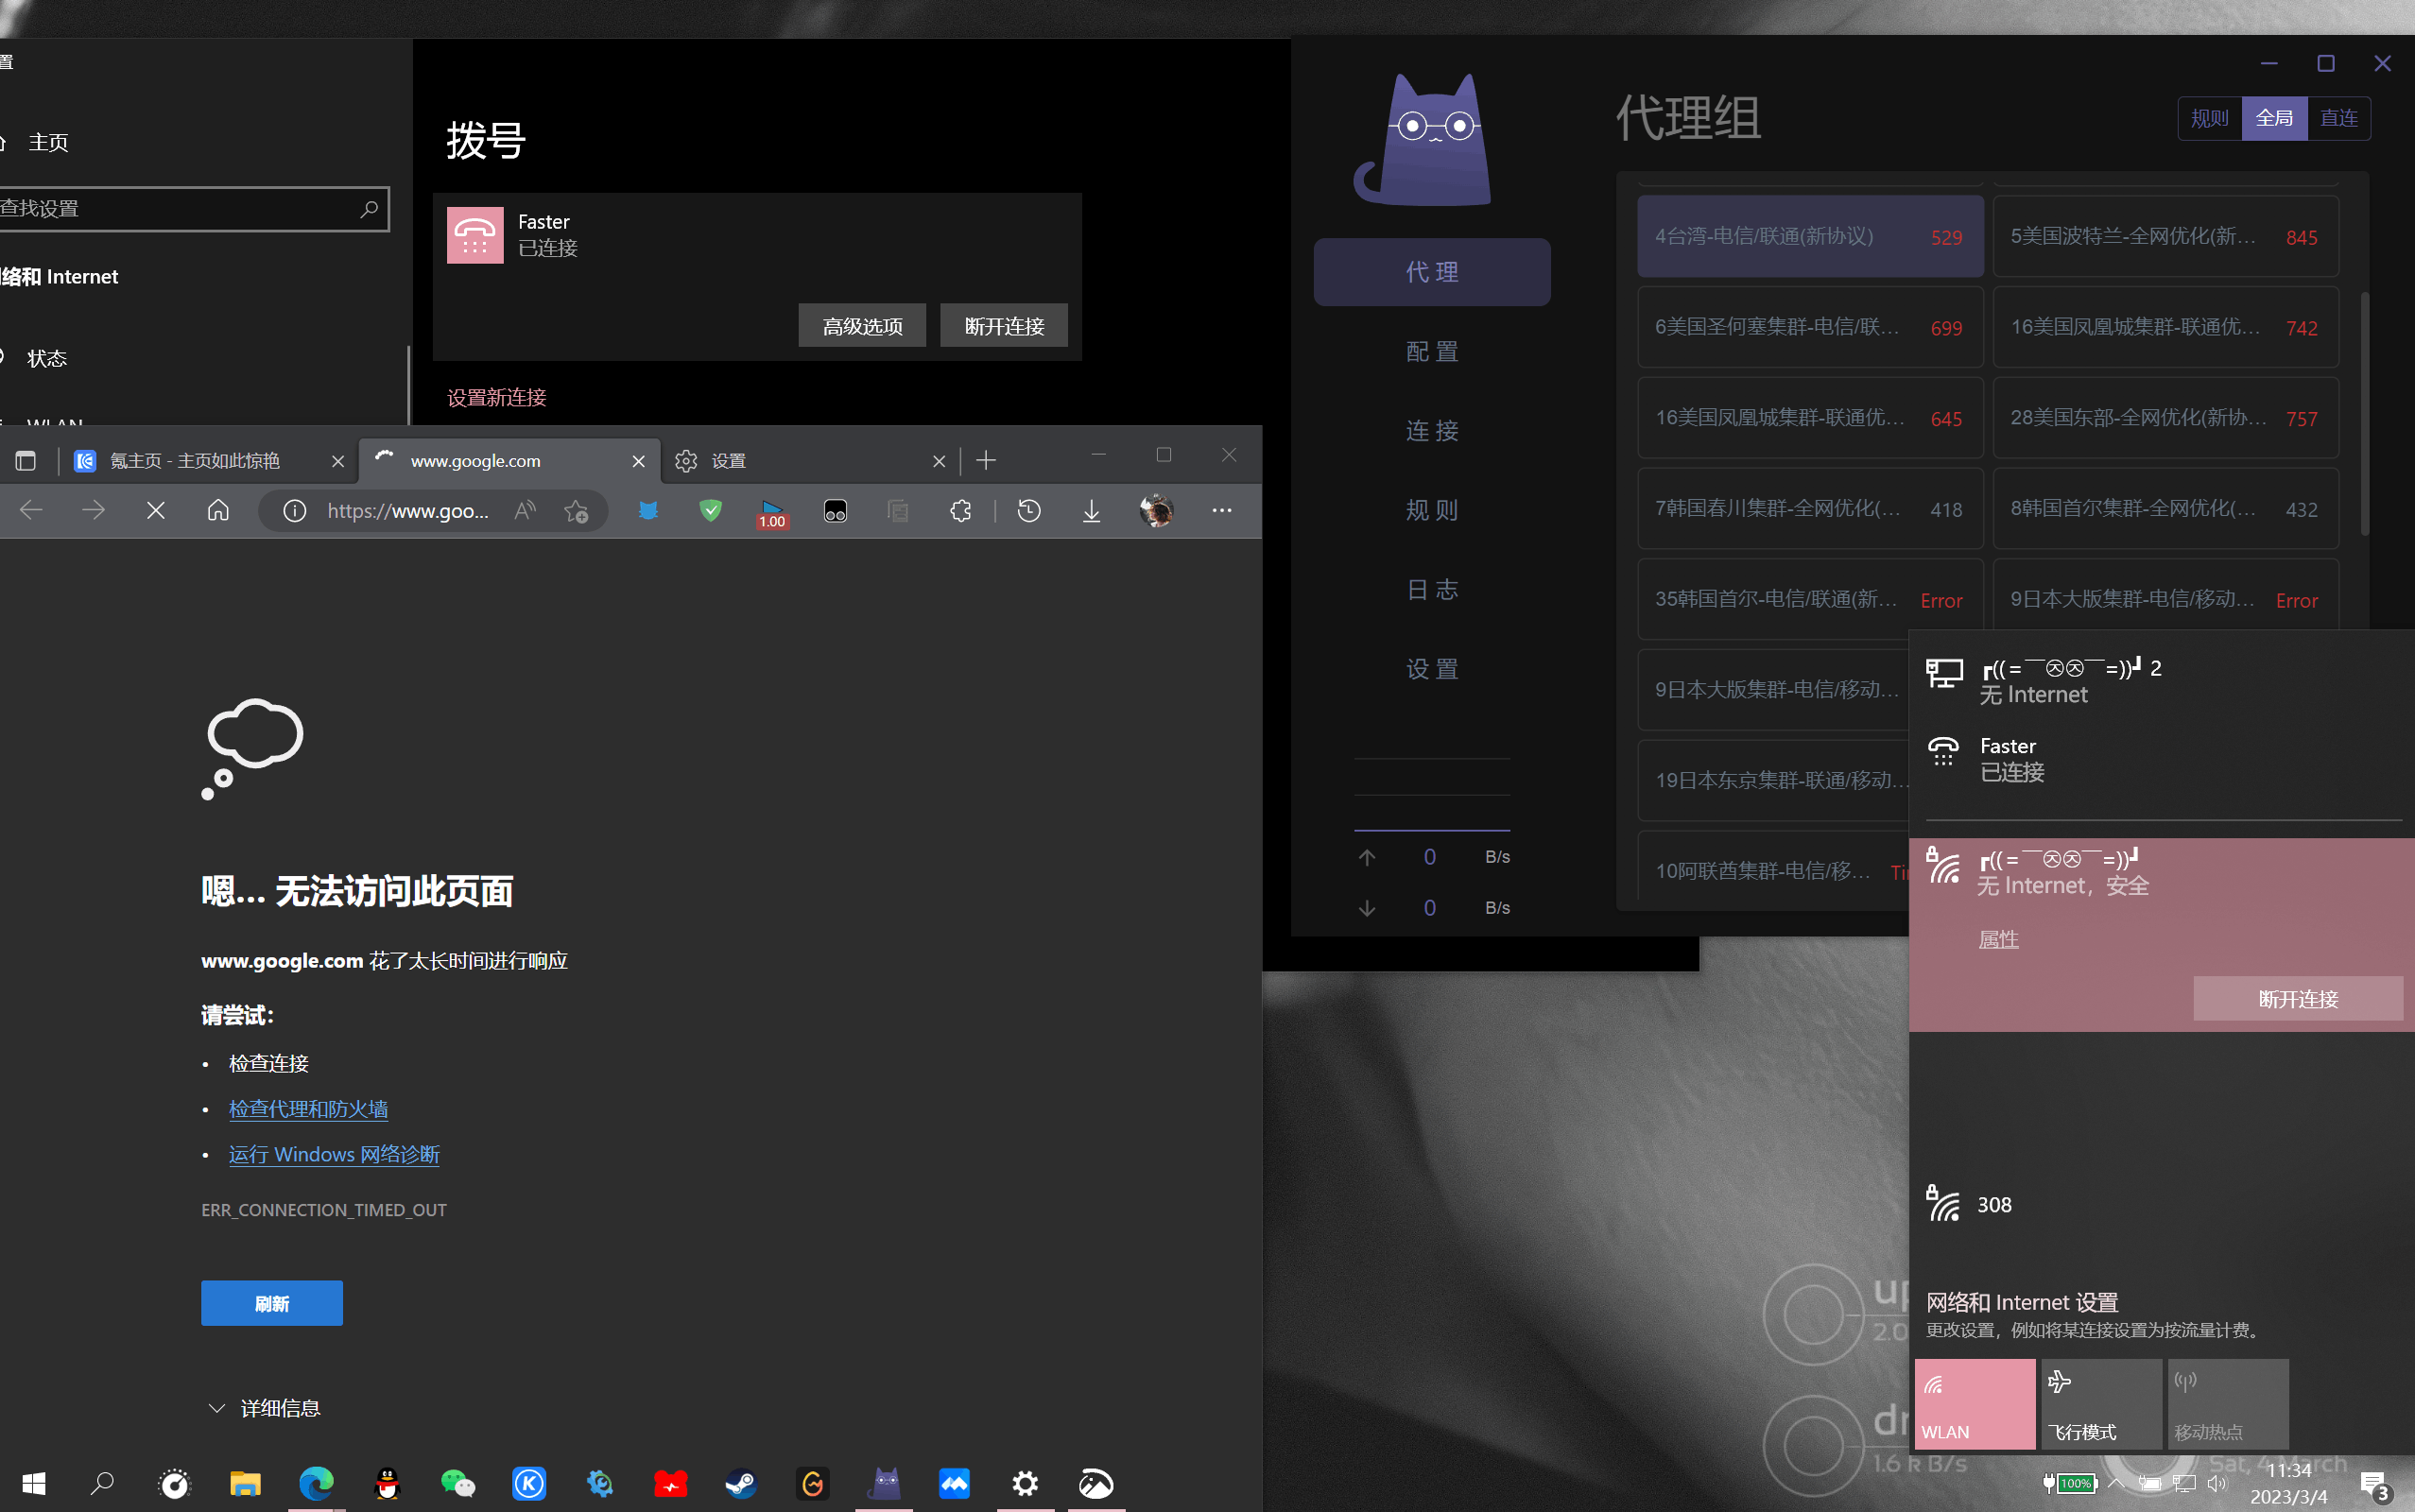Switch to the 氪主页 browser tab
2415x1512 pixels.
coord(195,460)
